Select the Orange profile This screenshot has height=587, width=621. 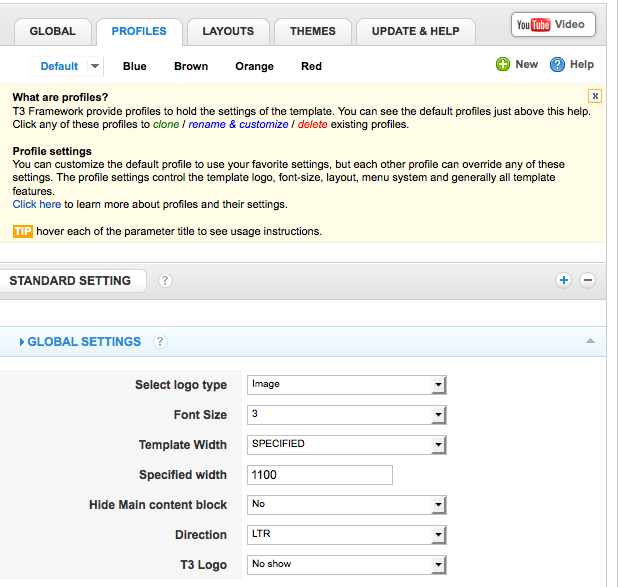(254, 67)
